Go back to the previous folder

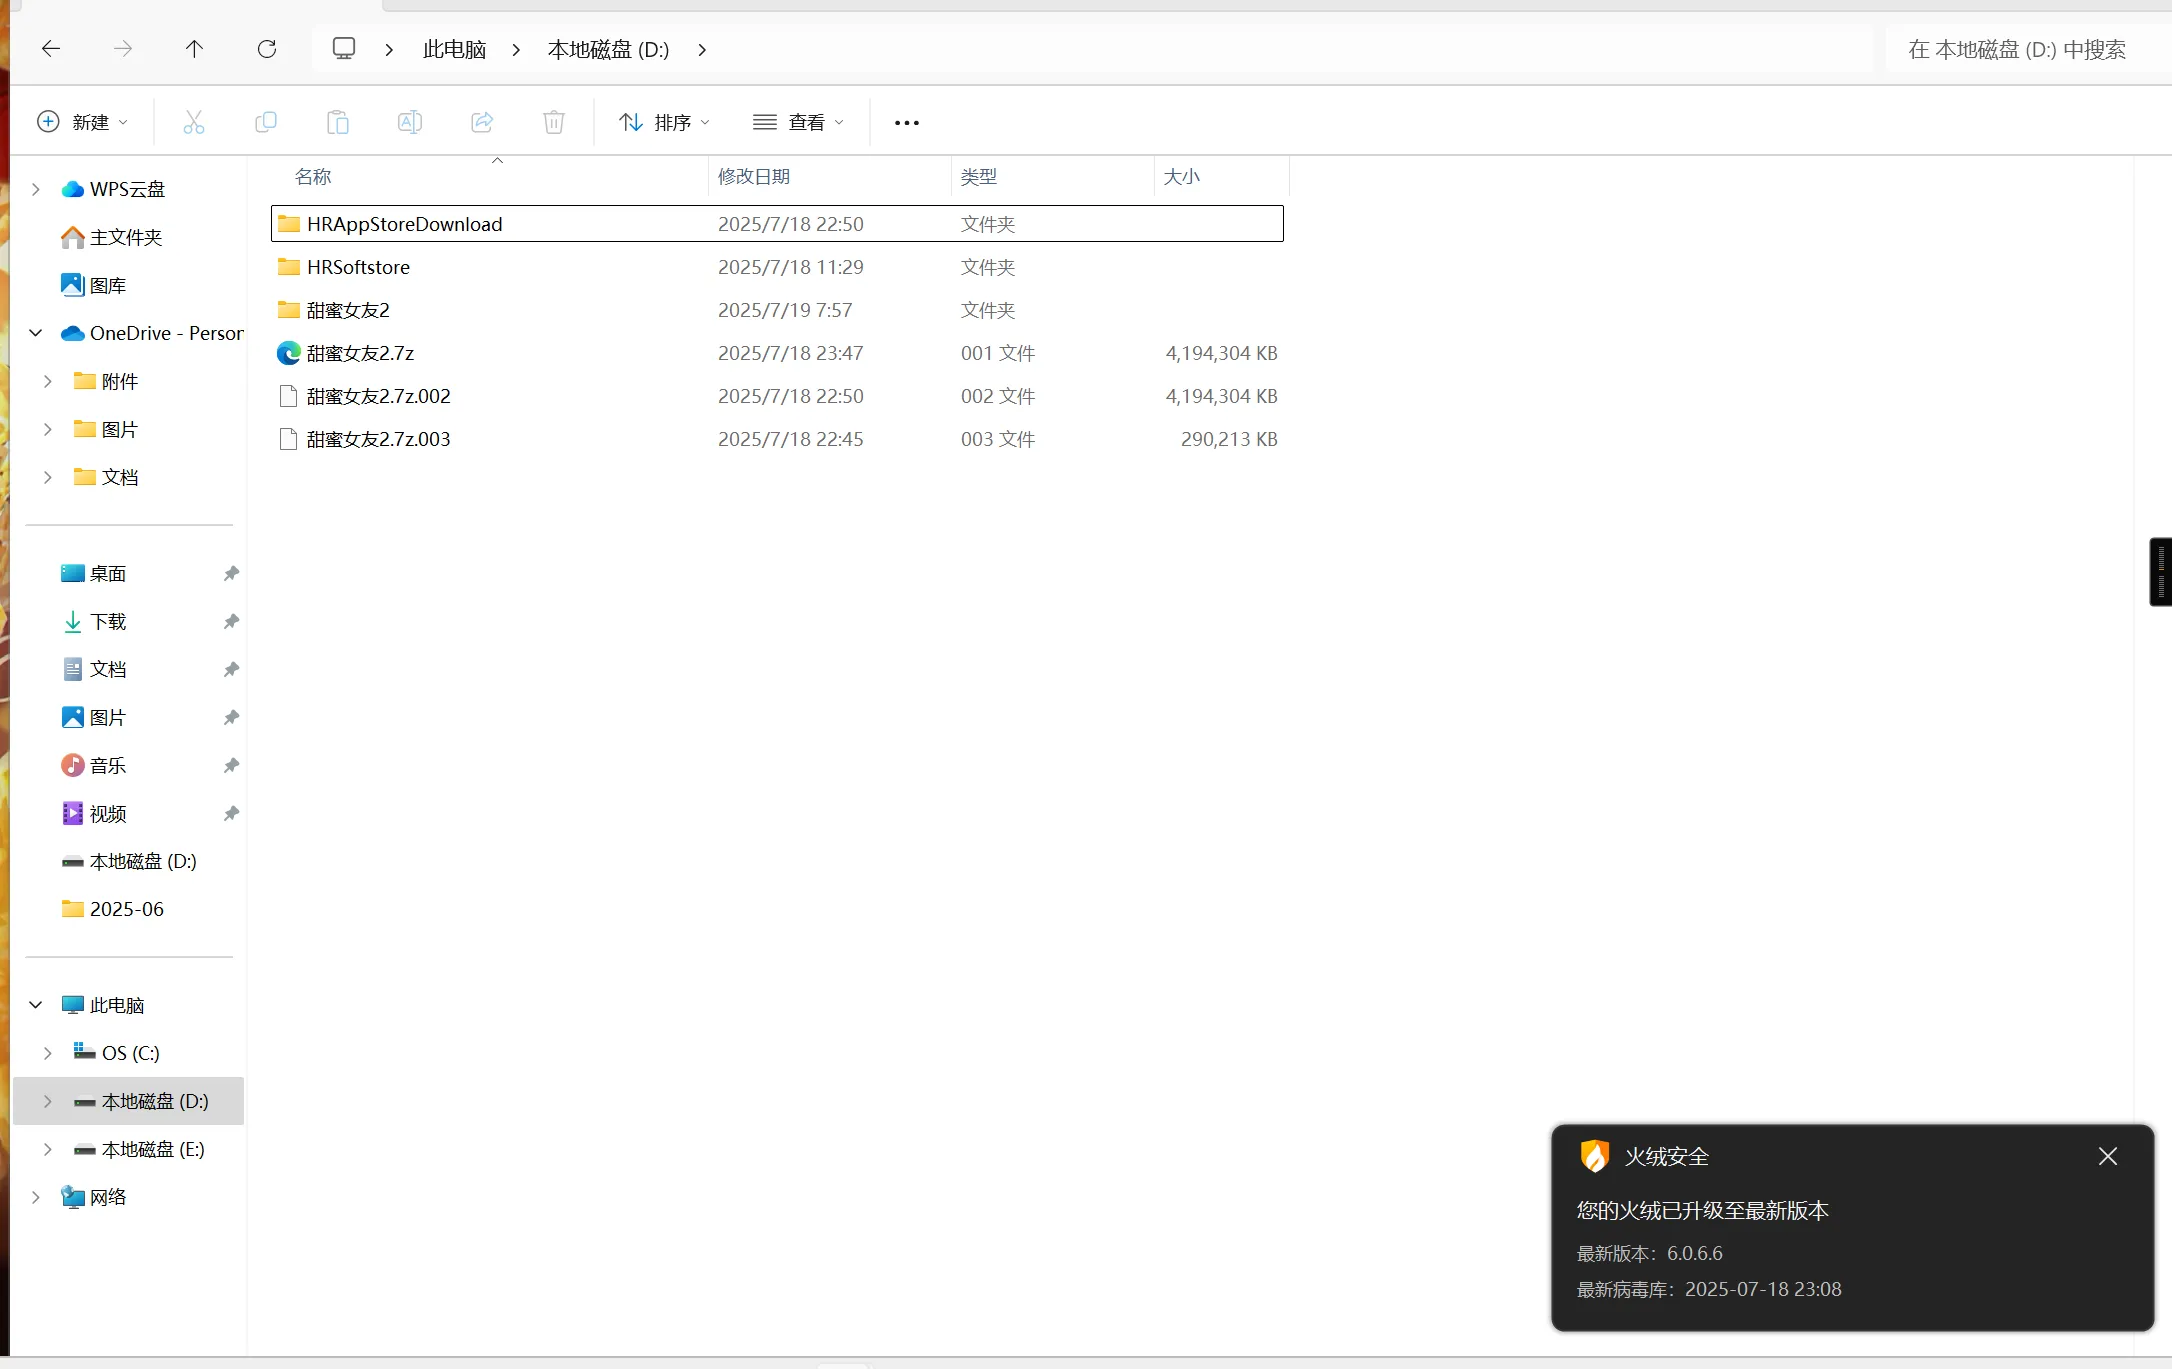pos(51,49)
